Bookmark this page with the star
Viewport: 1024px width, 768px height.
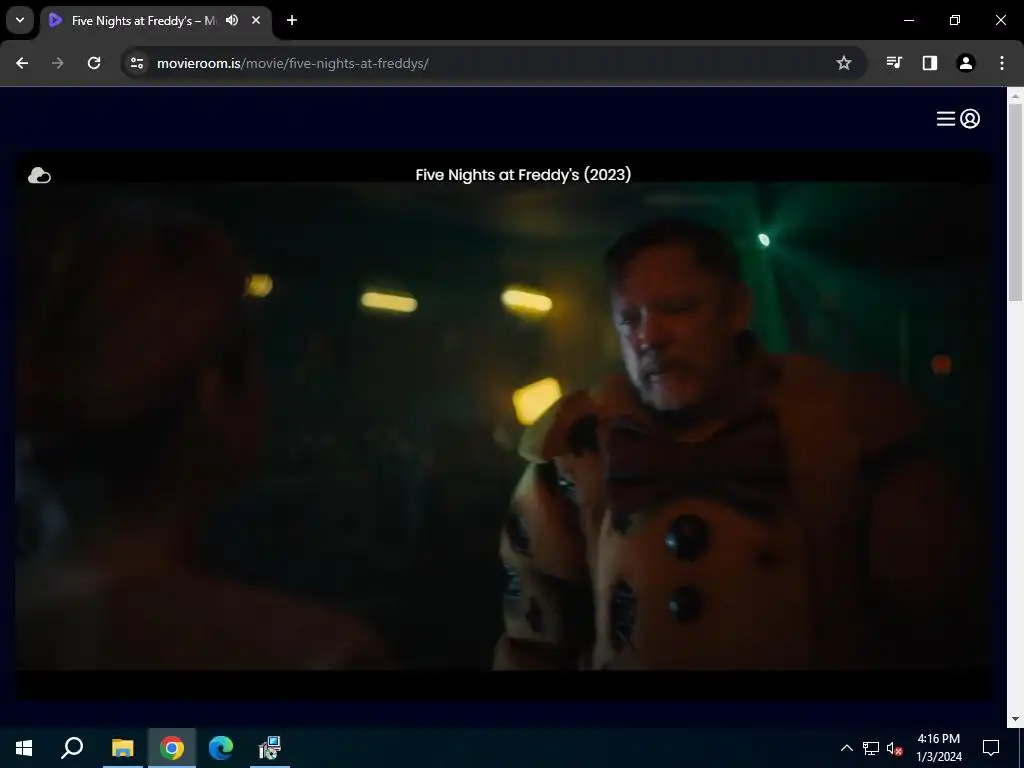click(x=844, y=63)
